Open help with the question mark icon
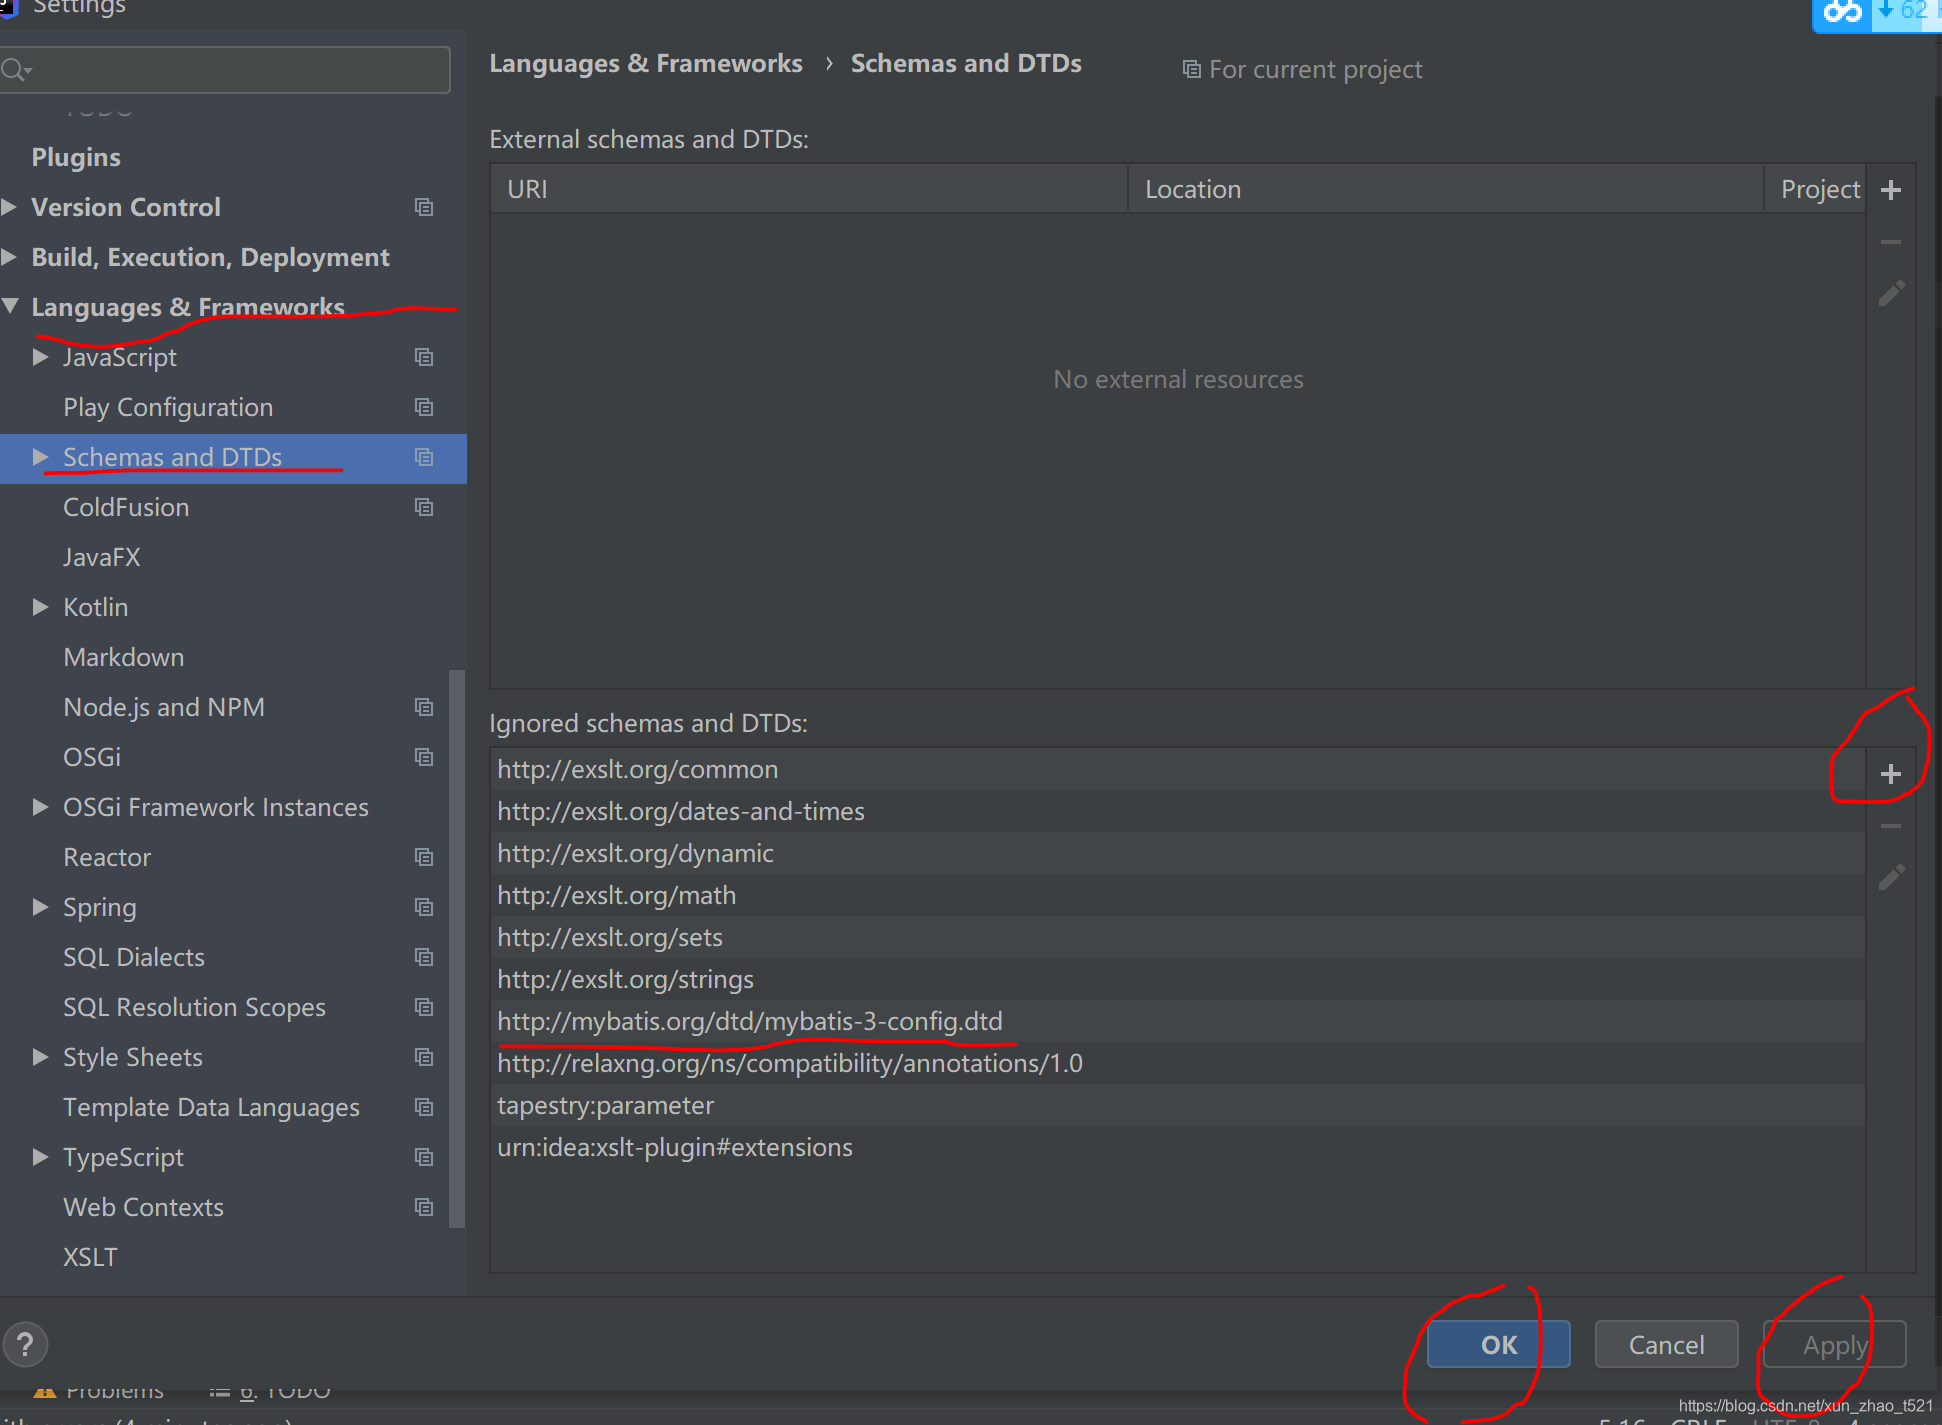1942x1425 pixels. coord(26,1344)
